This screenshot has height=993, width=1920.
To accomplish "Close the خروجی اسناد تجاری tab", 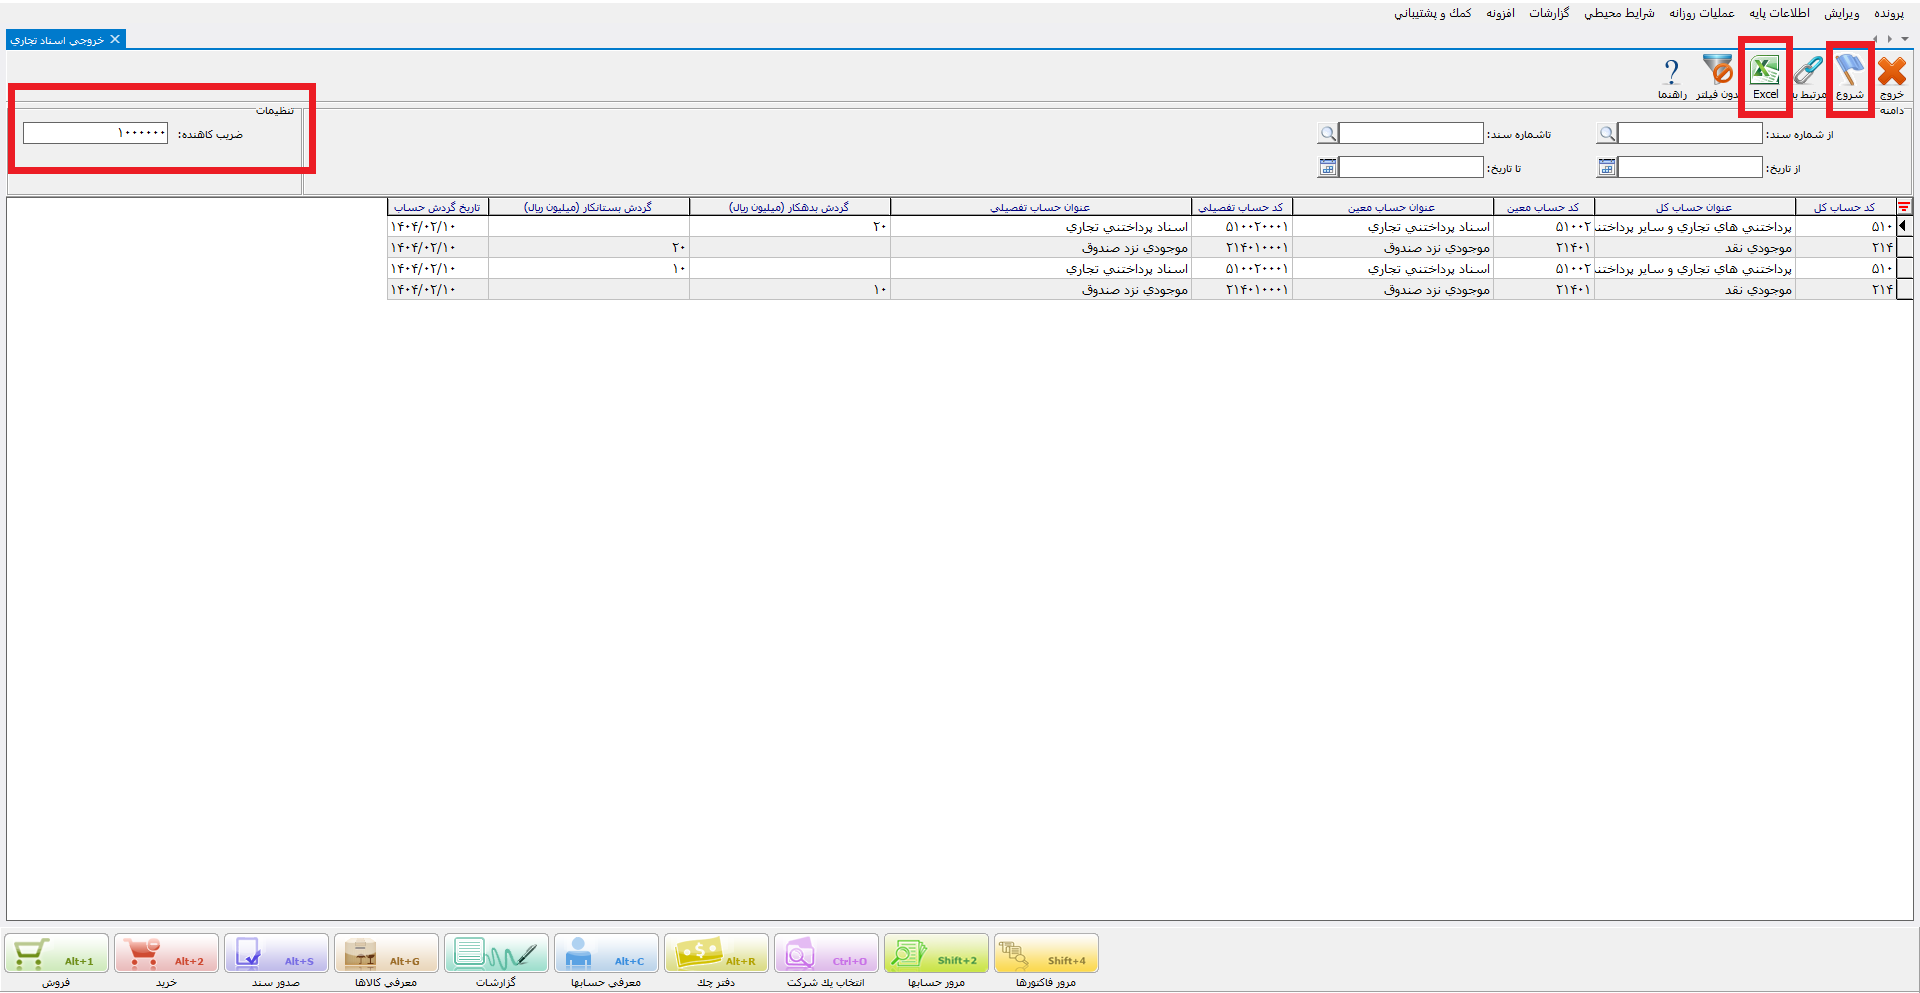I will [x=115, y=39].
